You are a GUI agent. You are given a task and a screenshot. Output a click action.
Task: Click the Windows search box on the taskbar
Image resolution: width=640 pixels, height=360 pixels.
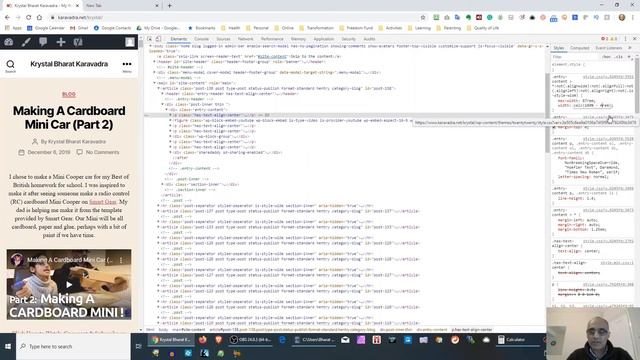click(73, 346)
